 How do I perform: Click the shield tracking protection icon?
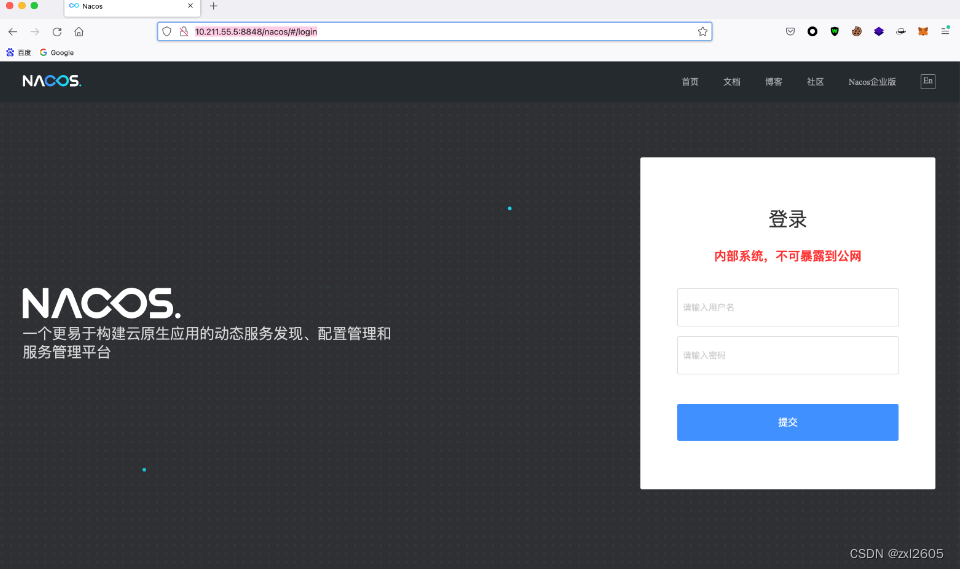pos(167,32)
